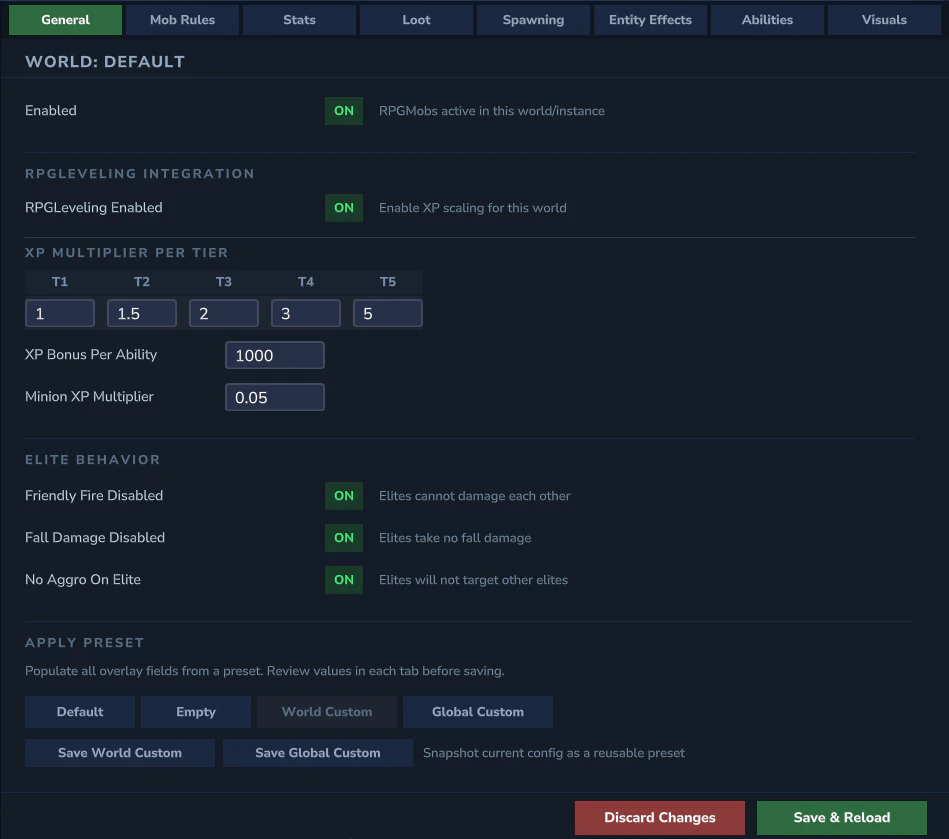The height and width of the screenshot is (839, 949).
Task: Apply the Global Custom preset
Action: pos(478,712)
